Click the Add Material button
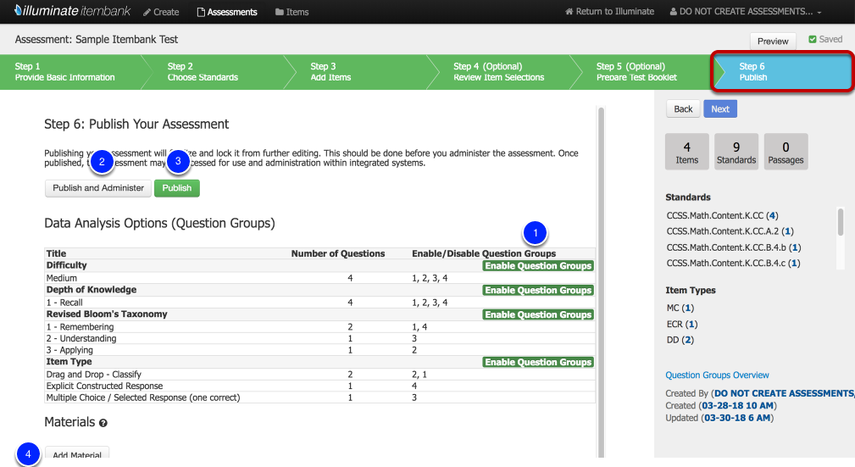The width and height of the screenshot is (855, 467). (77, 453)
